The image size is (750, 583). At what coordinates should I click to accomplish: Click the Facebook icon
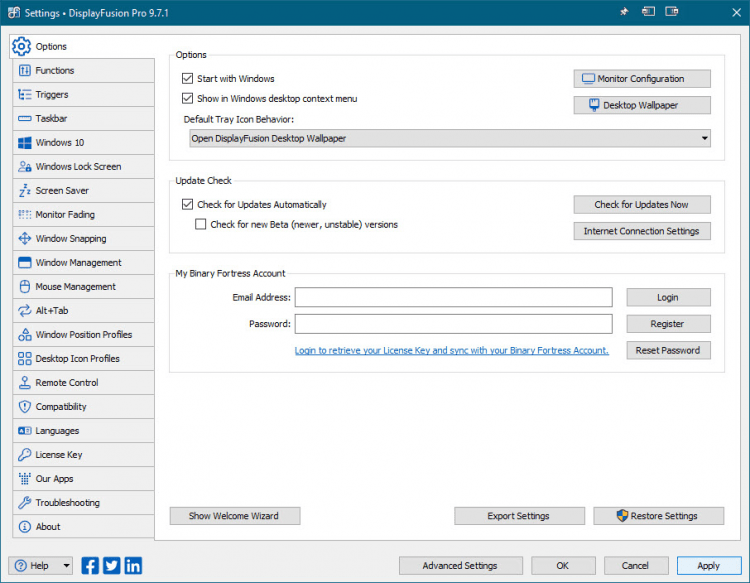[90, 565]
